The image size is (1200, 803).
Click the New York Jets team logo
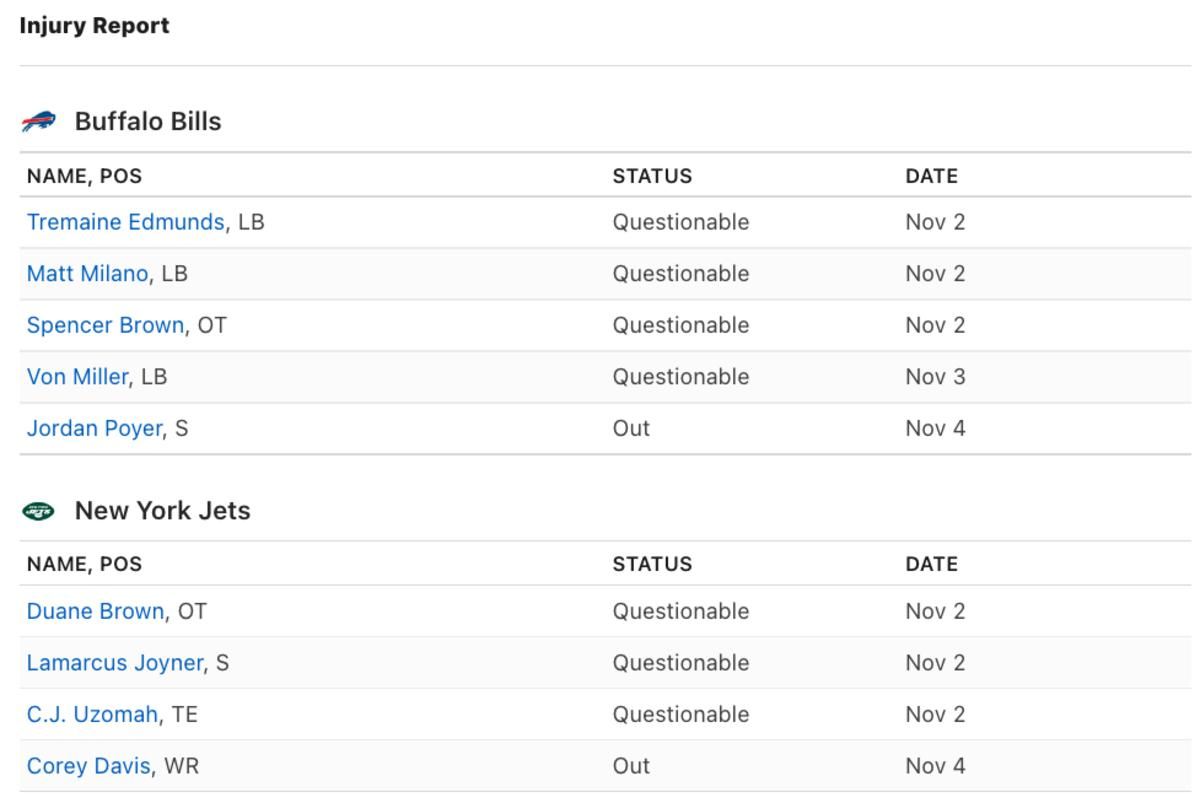pyautogui.click(x=39, y=511)
